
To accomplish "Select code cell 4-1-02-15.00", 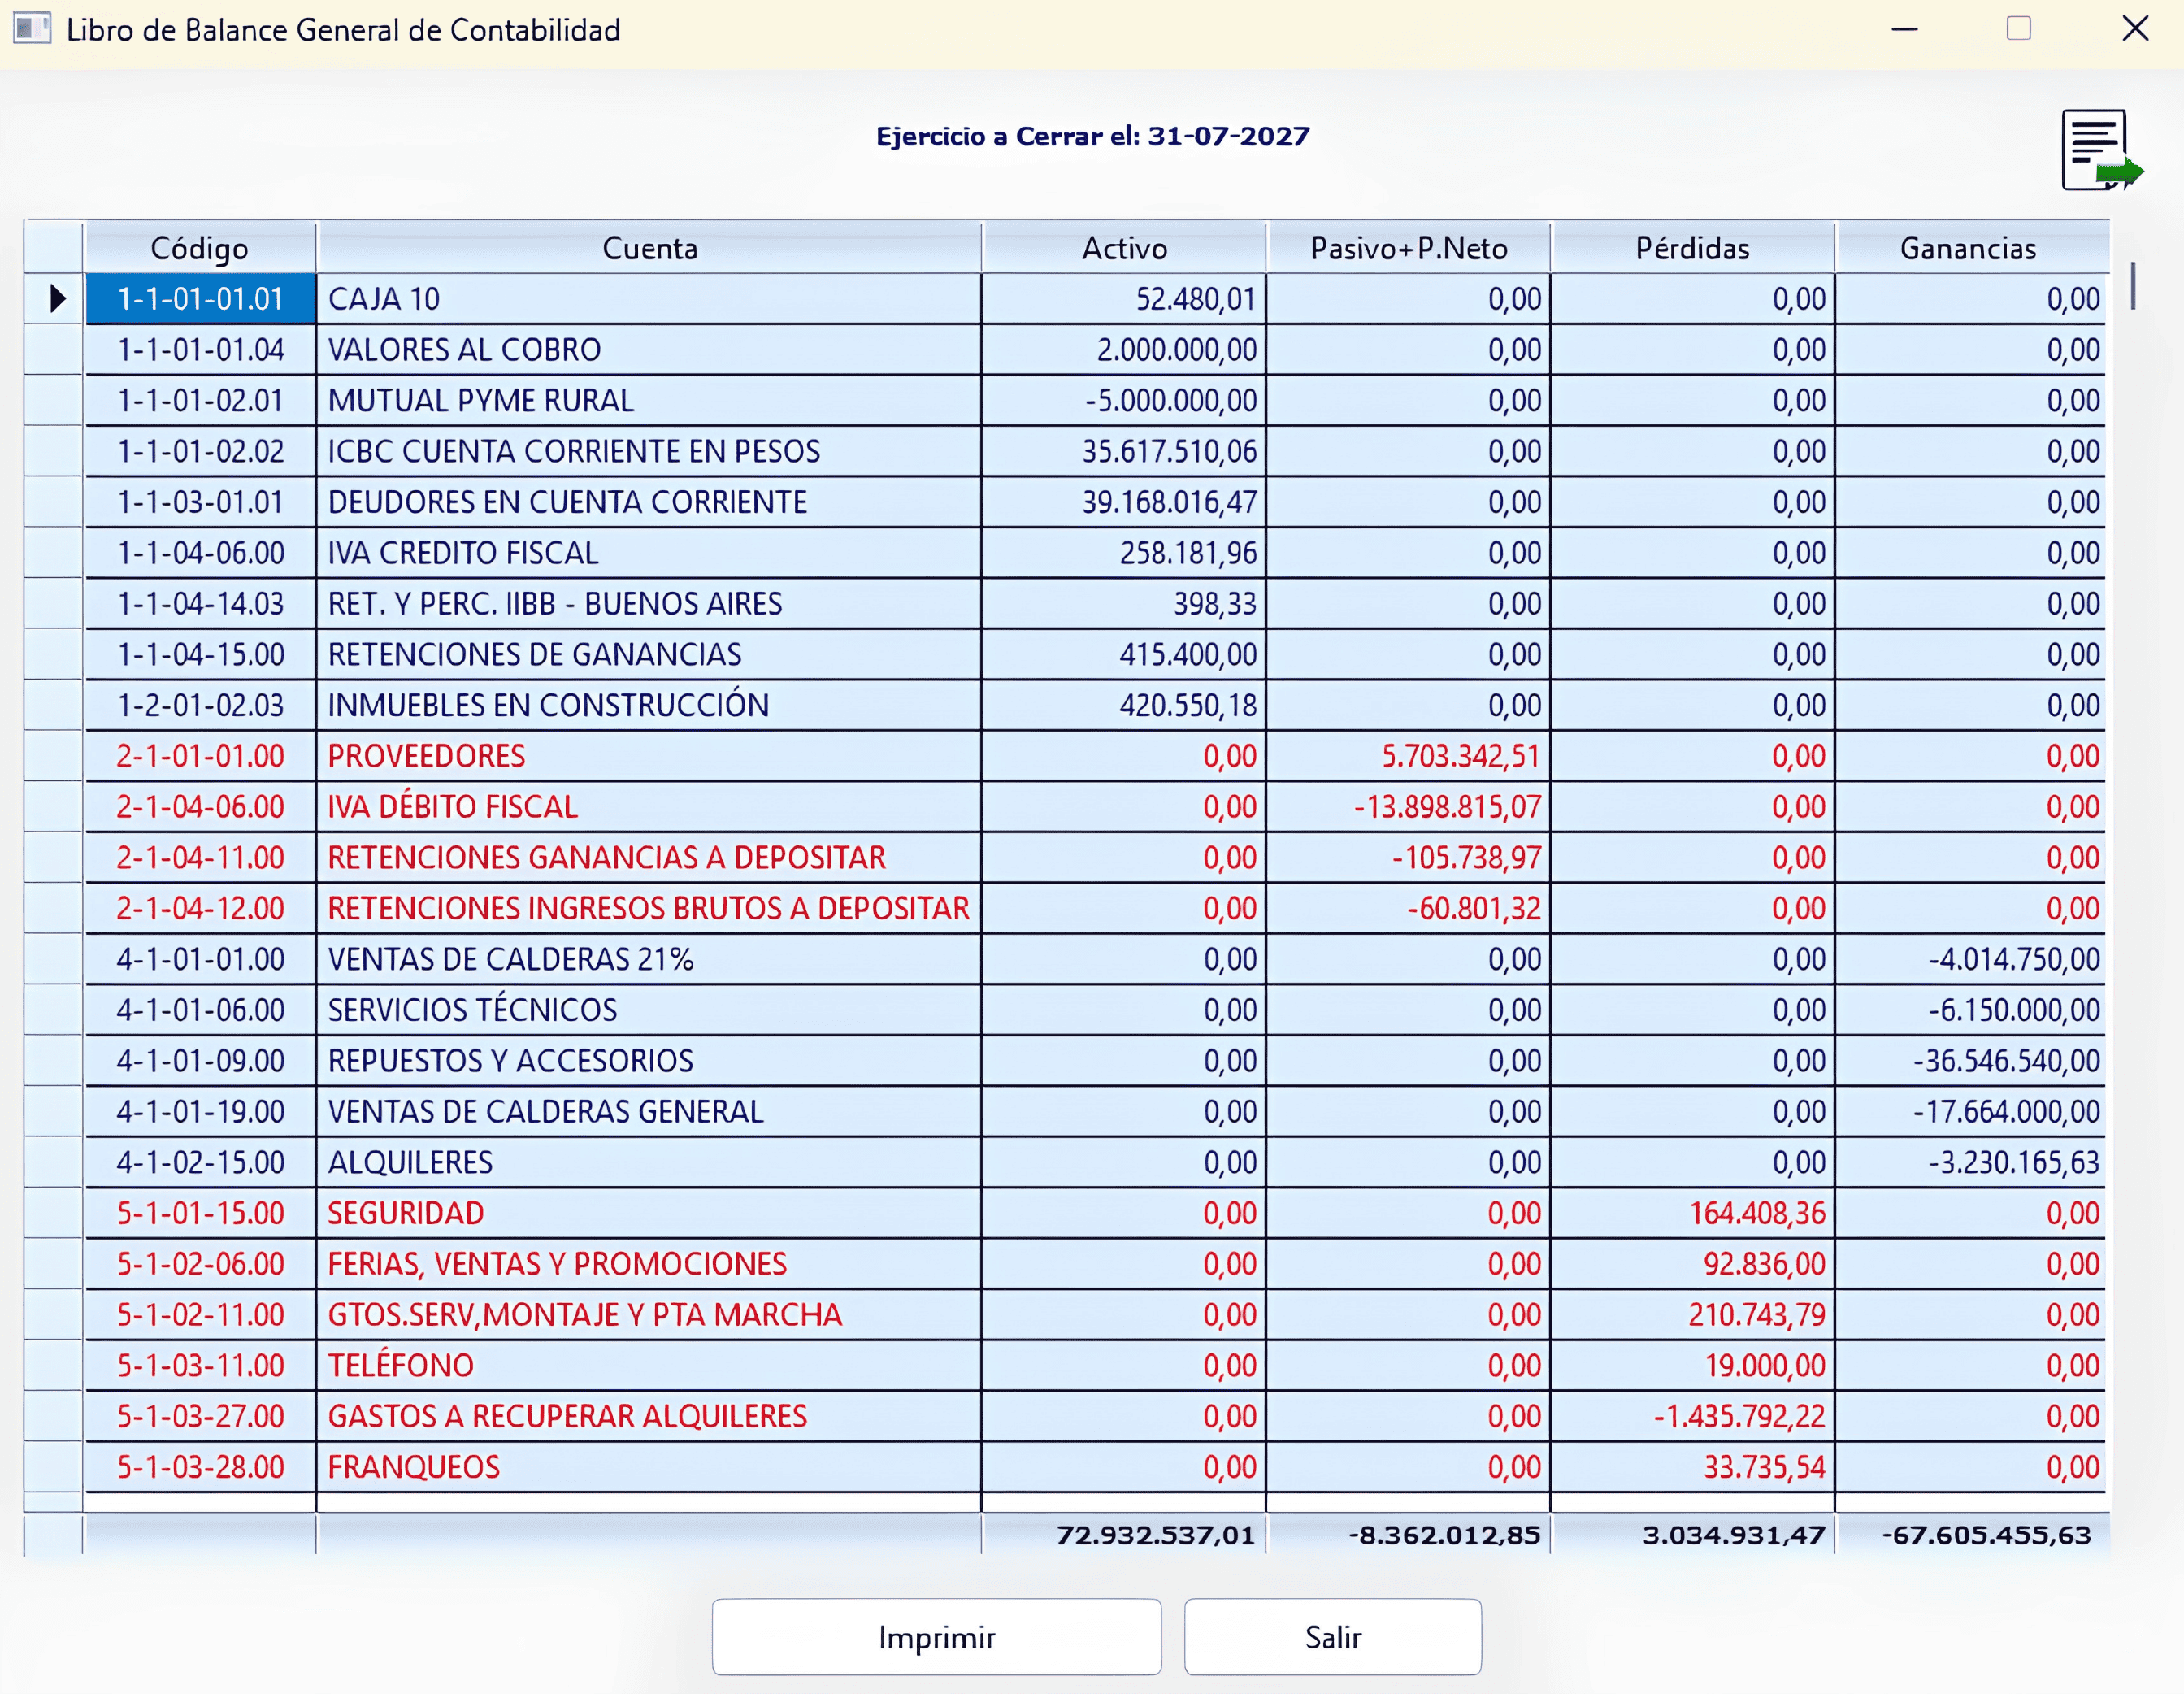I will [x=201, y=1163].
